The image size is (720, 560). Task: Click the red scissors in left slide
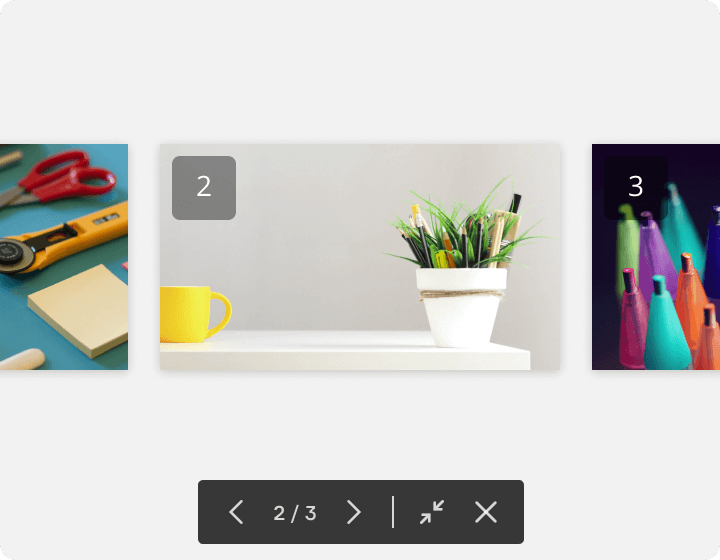click(x=64, y=177)
